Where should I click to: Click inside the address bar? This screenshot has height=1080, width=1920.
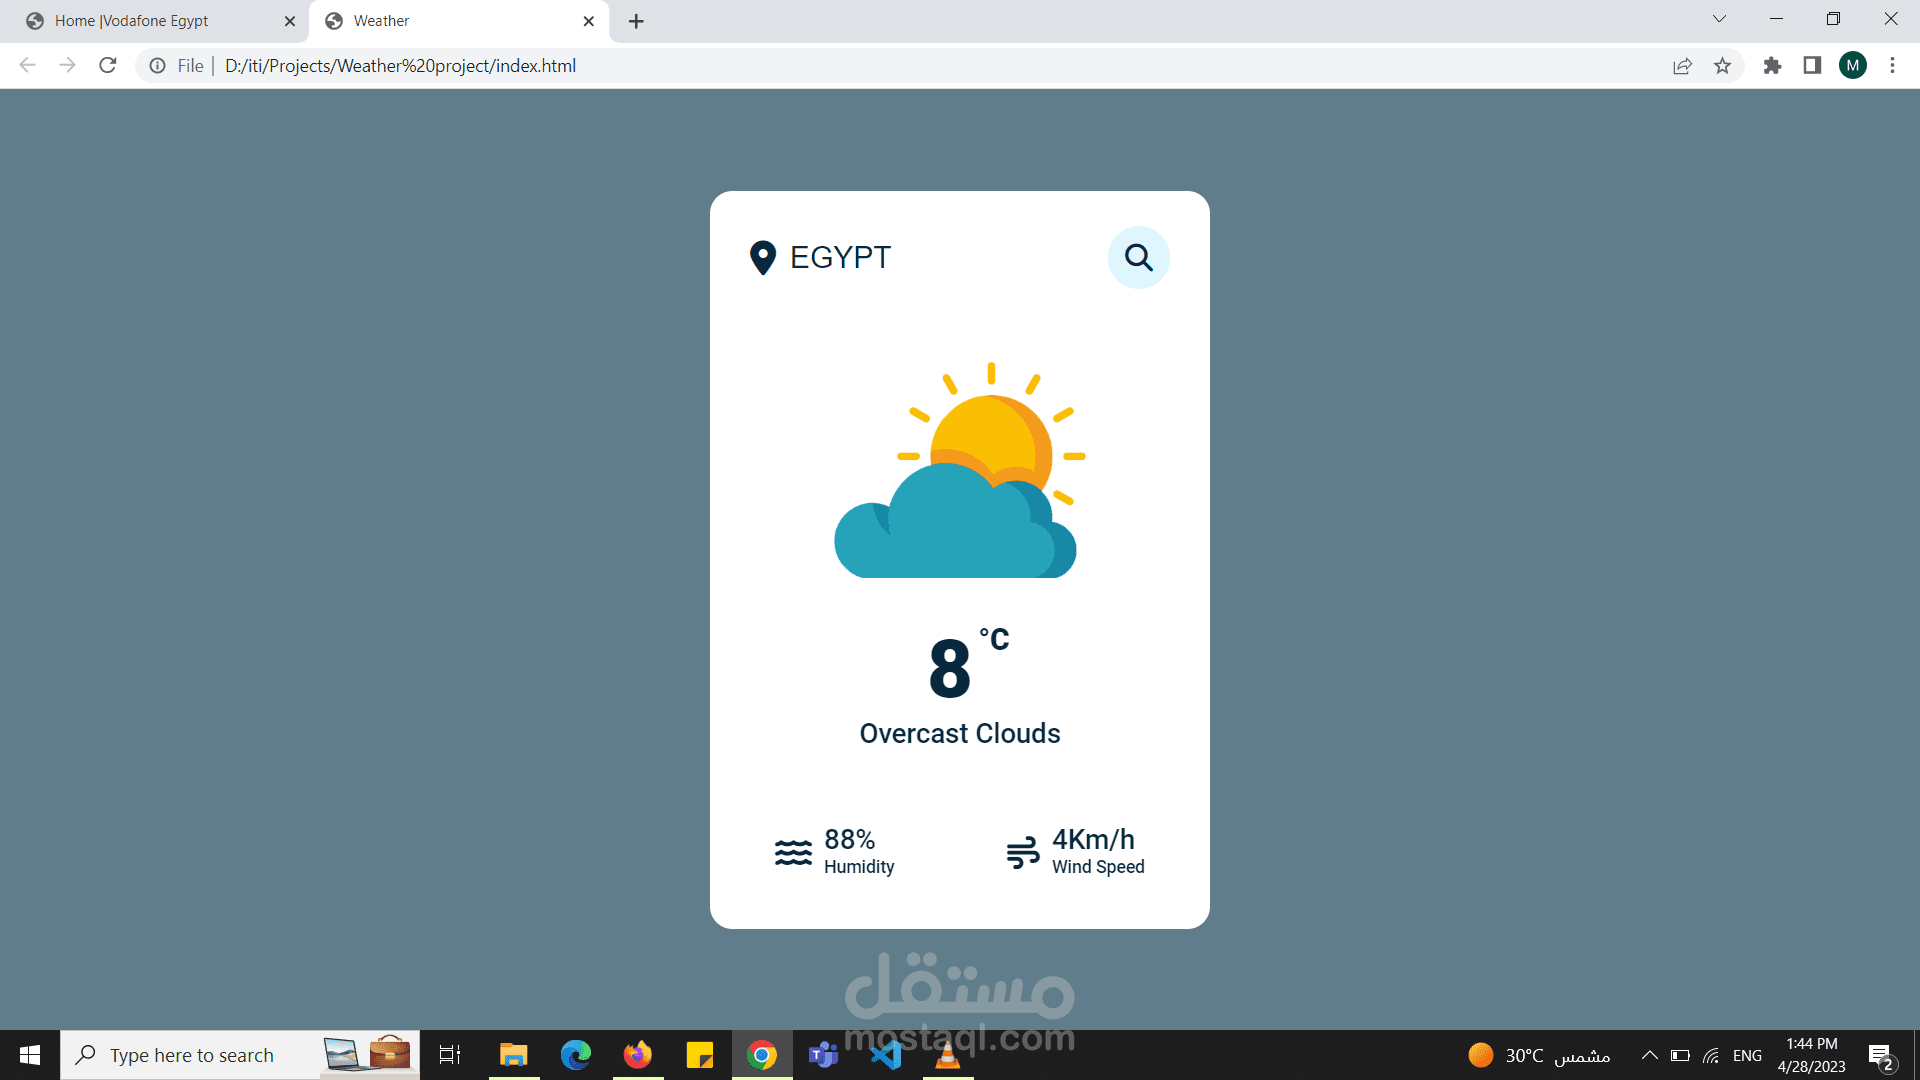click(x=700, y=65)
